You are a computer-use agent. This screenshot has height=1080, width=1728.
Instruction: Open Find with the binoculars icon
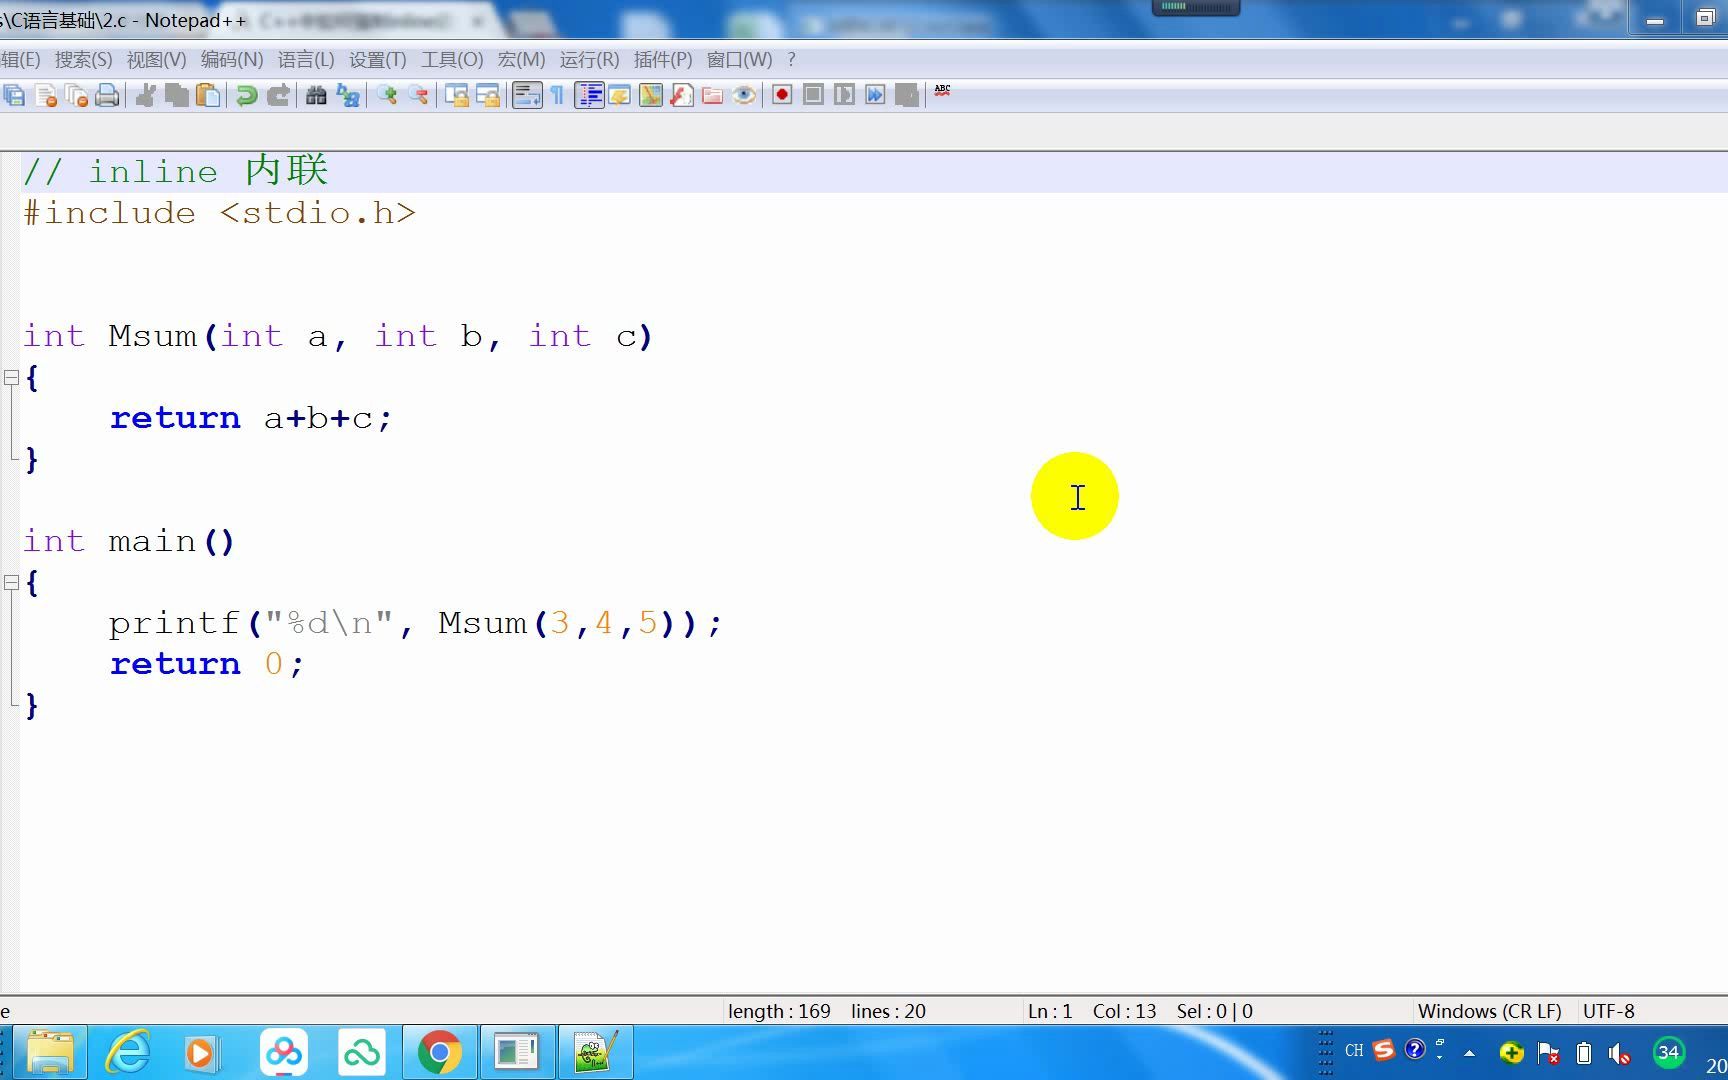[317, 95]
